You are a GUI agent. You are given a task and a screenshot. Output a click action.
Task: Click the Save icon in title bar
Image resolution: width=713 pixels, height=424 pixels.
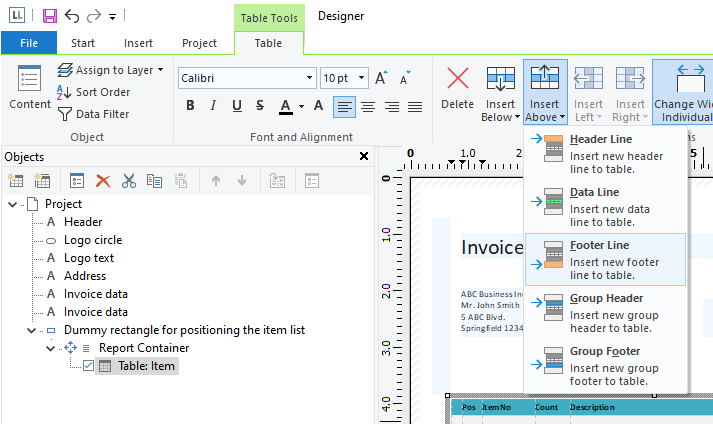[x=49, y=16]
